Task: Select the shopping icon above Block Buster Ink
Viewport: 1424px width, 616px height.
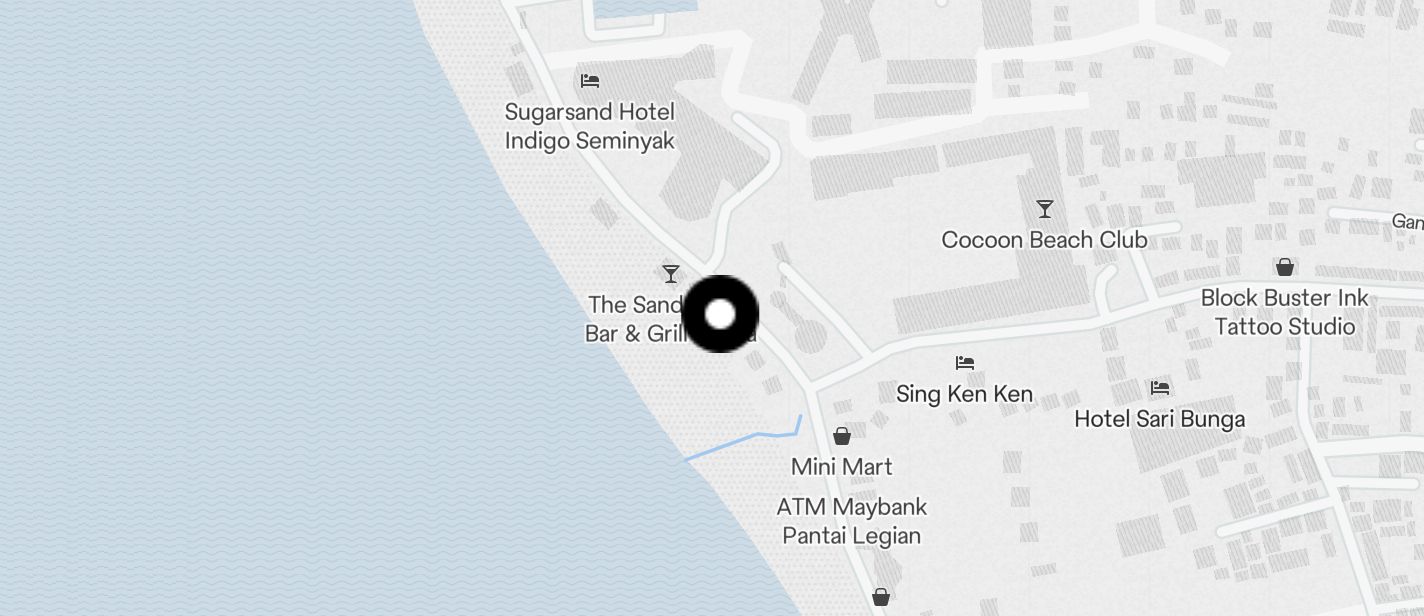Action: point(1285,266)
